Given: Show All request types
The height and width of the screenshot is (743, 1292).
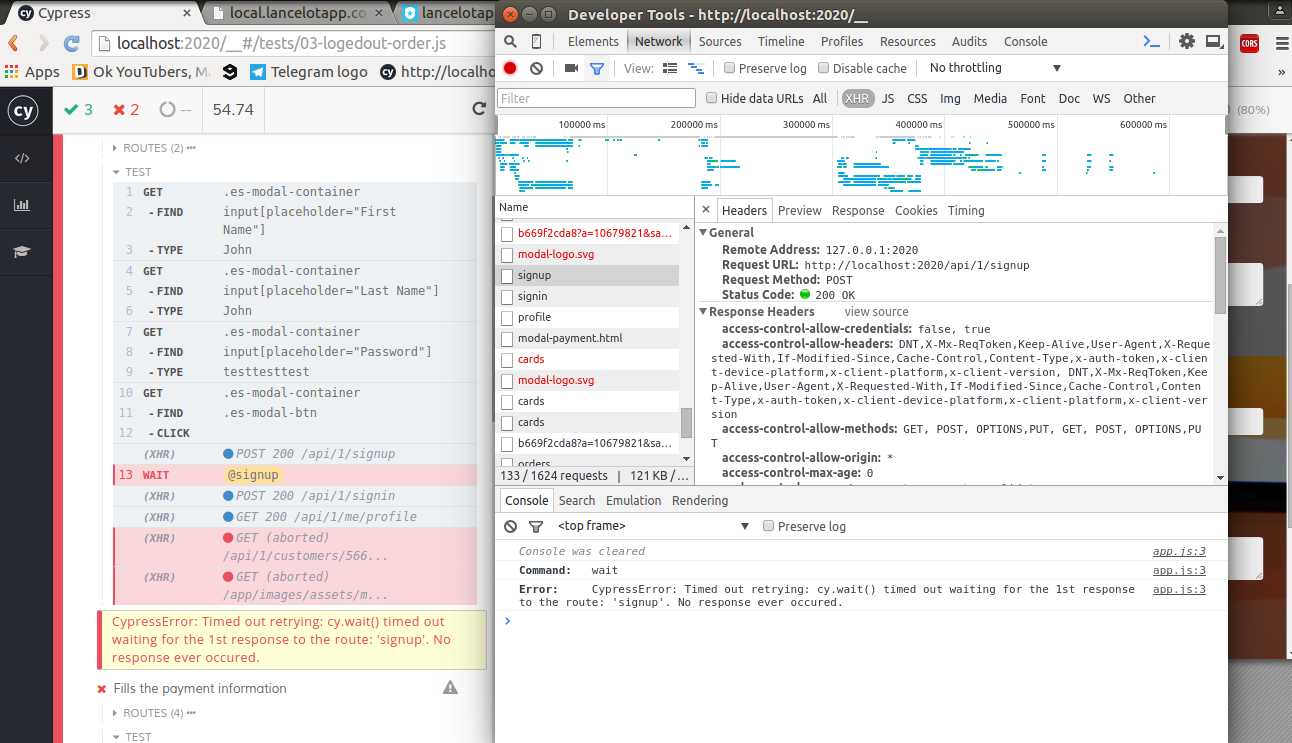Looking at the screenshot, I should 820,98.
